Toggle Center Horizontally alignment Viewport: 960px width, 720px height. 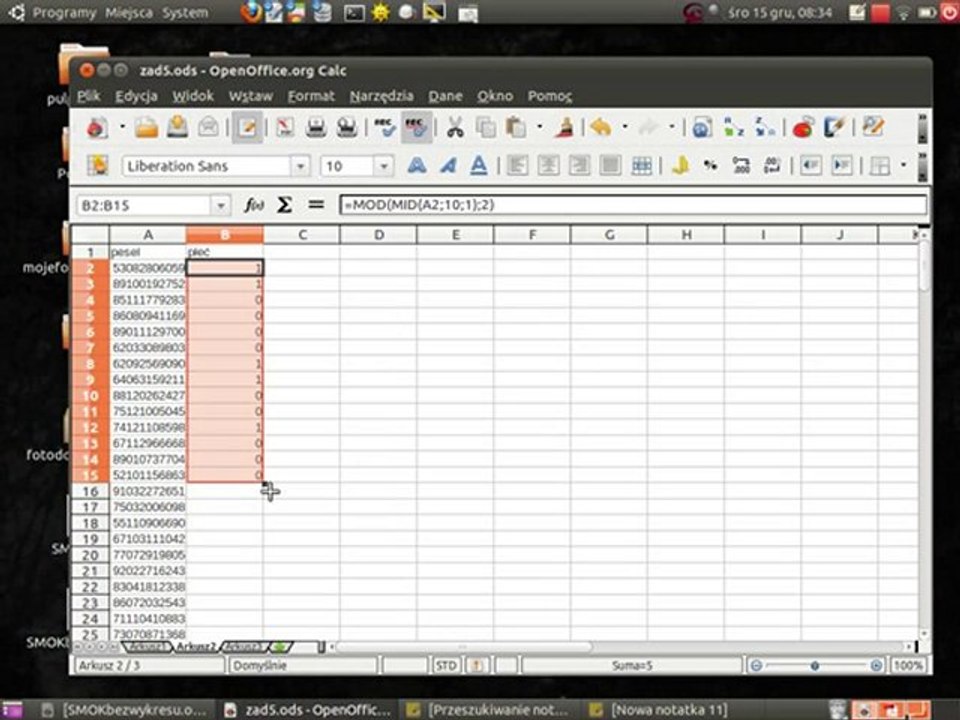(x=549, y=165)
